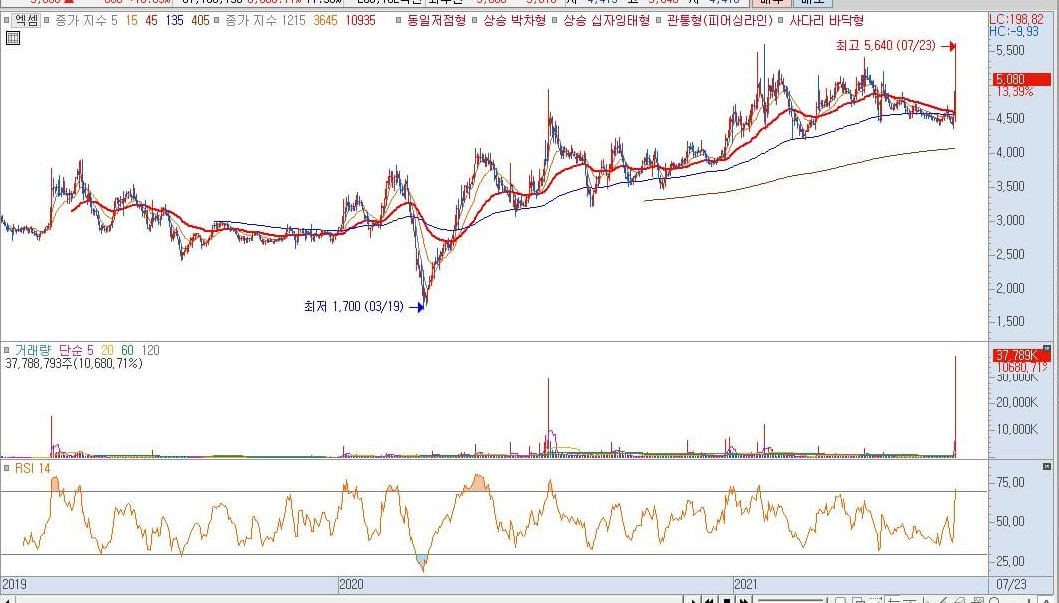The image size is (1059, 603).
Task: Toggle the square marker before 종가 지수 1215
Action: click(216, 20)
